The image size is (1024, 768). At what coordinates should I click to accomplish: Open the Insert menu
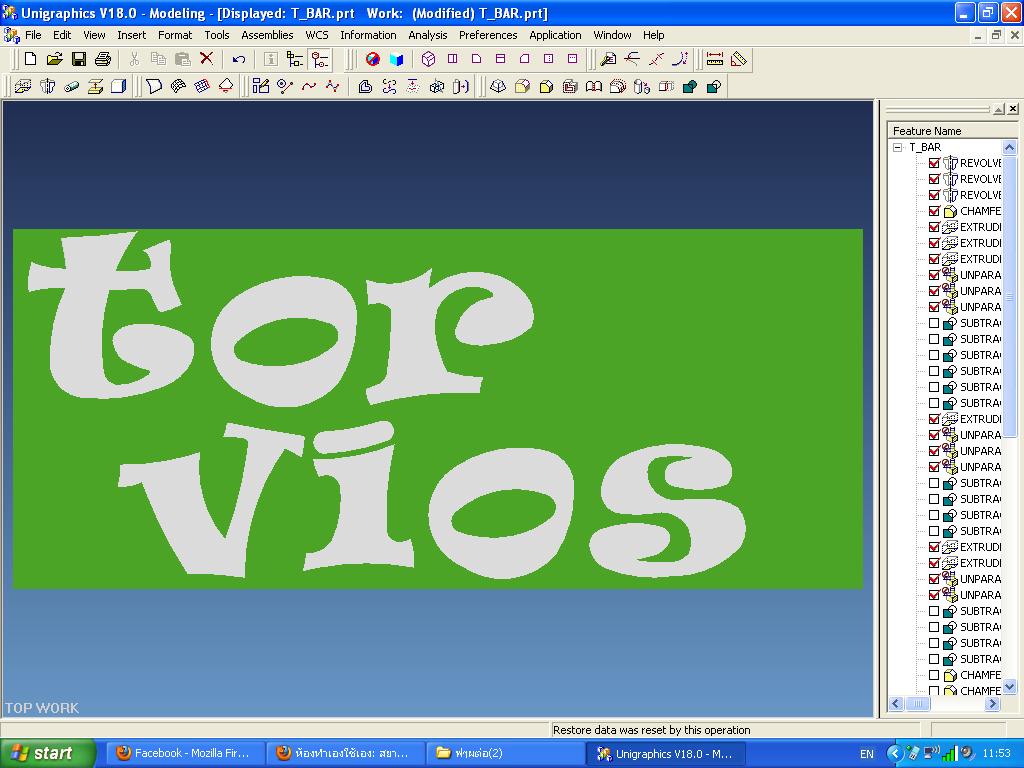pos(131,35)
